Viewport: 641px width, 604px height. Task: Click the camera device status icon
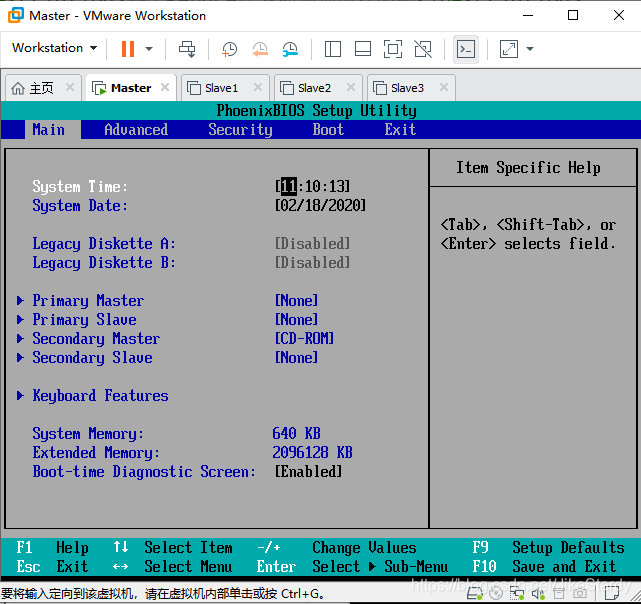580,593
